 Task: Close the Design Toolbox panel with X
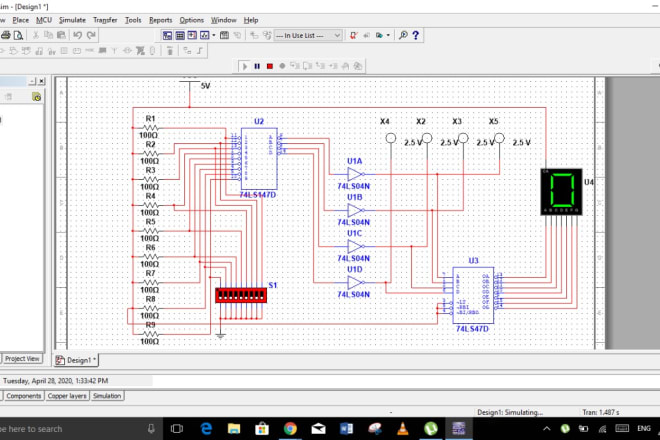coord(42,81)
